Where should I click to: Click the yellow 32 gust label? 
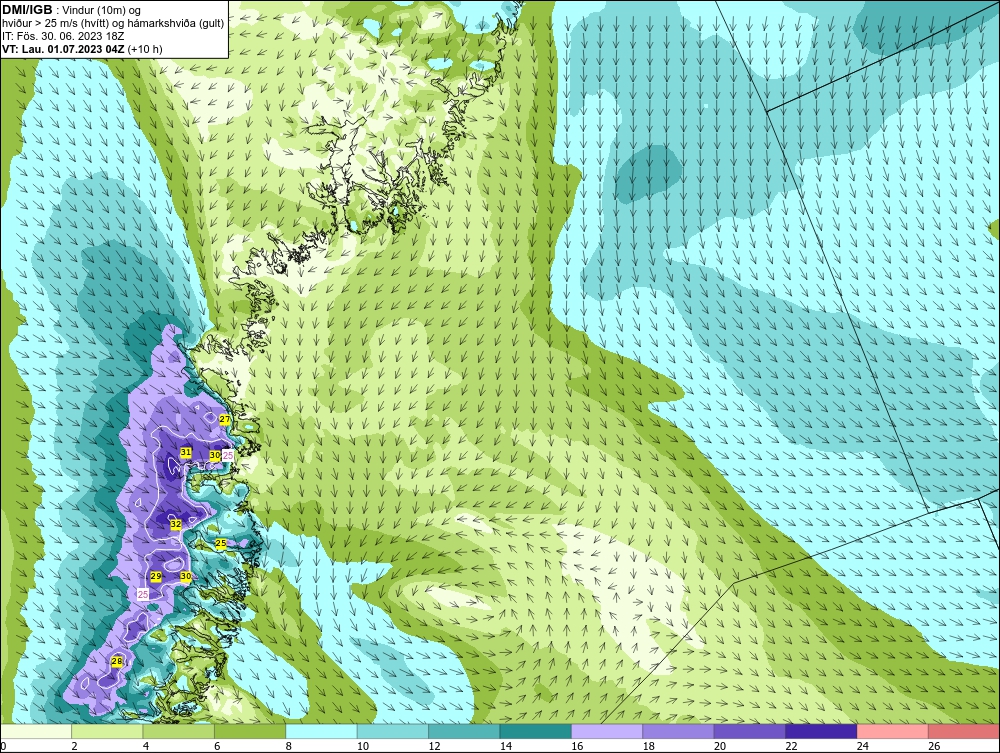[x=176, y=524]
